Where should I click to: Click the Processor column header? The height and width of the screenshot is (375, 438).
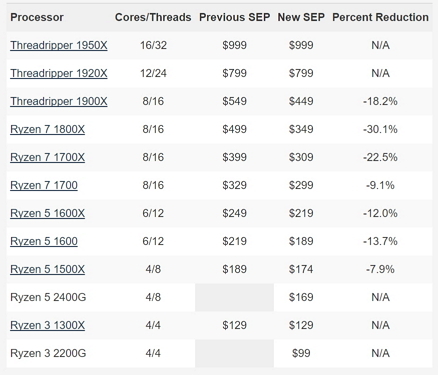click(37, 17)
